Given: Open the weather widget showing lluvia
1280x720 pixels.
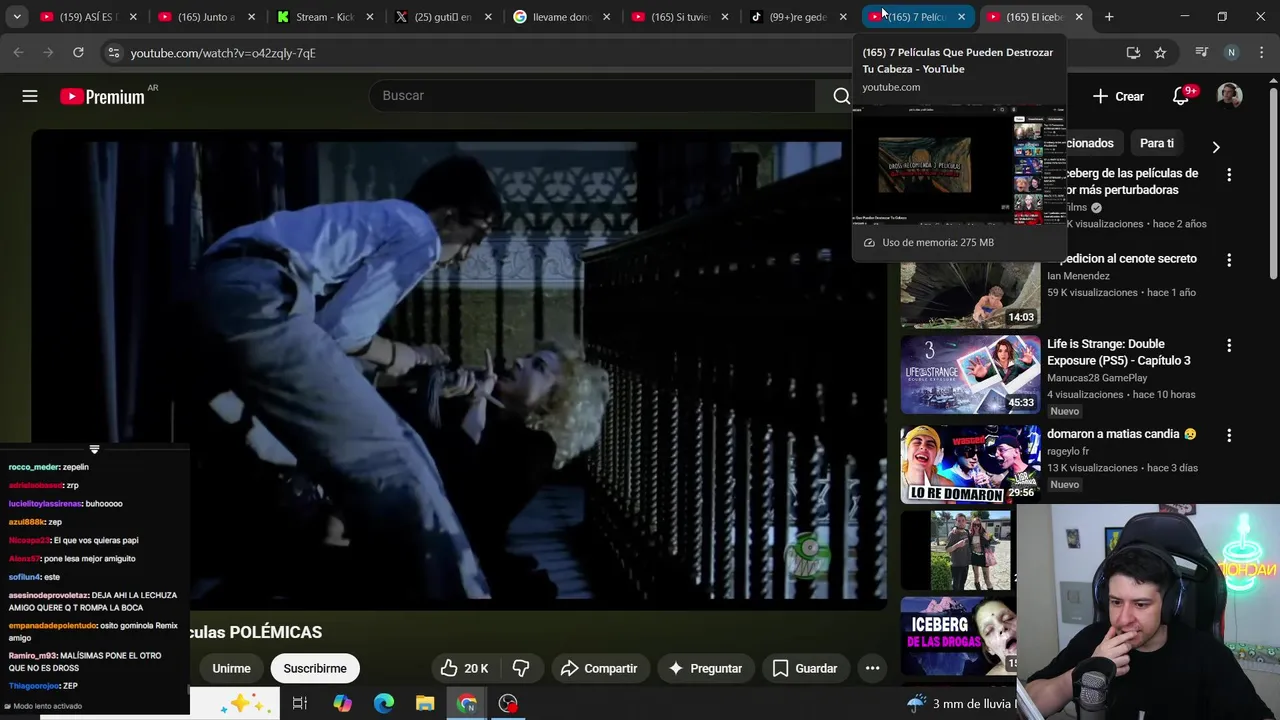Looking at the screenshot, I should tap(960, 704).
